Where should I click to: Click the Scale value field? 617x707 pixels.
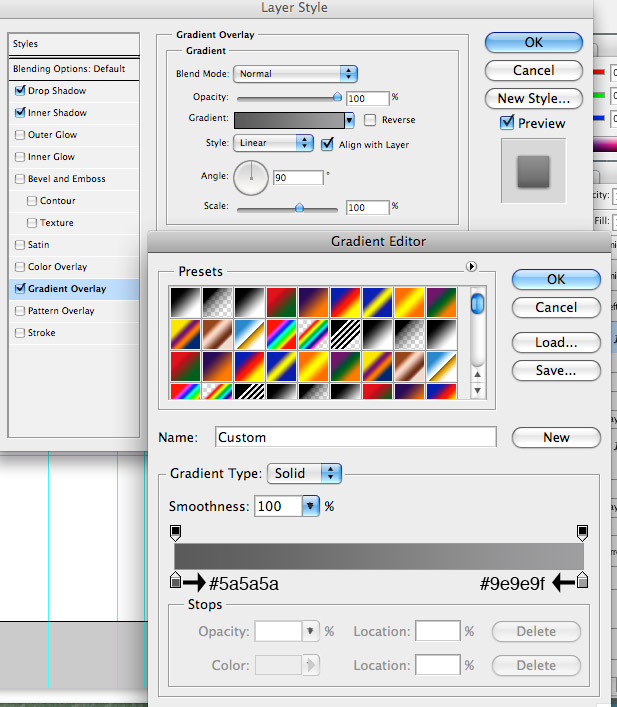[x=367, y=207]
